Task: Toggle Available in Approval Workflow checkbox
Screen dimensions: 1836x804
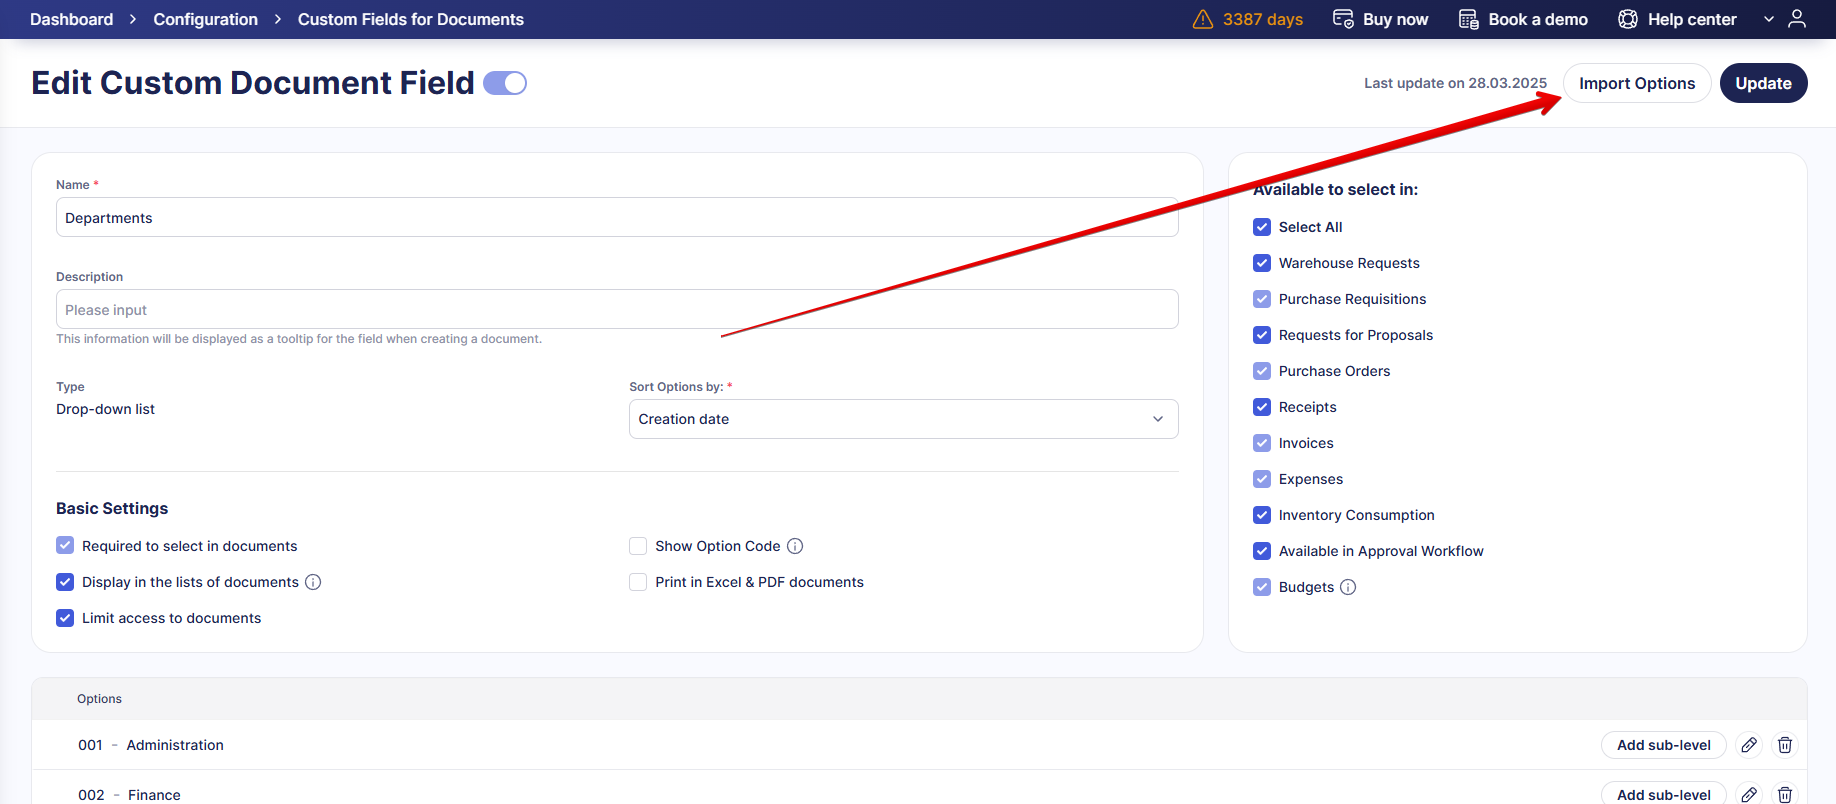Action: pos(1262,551)
